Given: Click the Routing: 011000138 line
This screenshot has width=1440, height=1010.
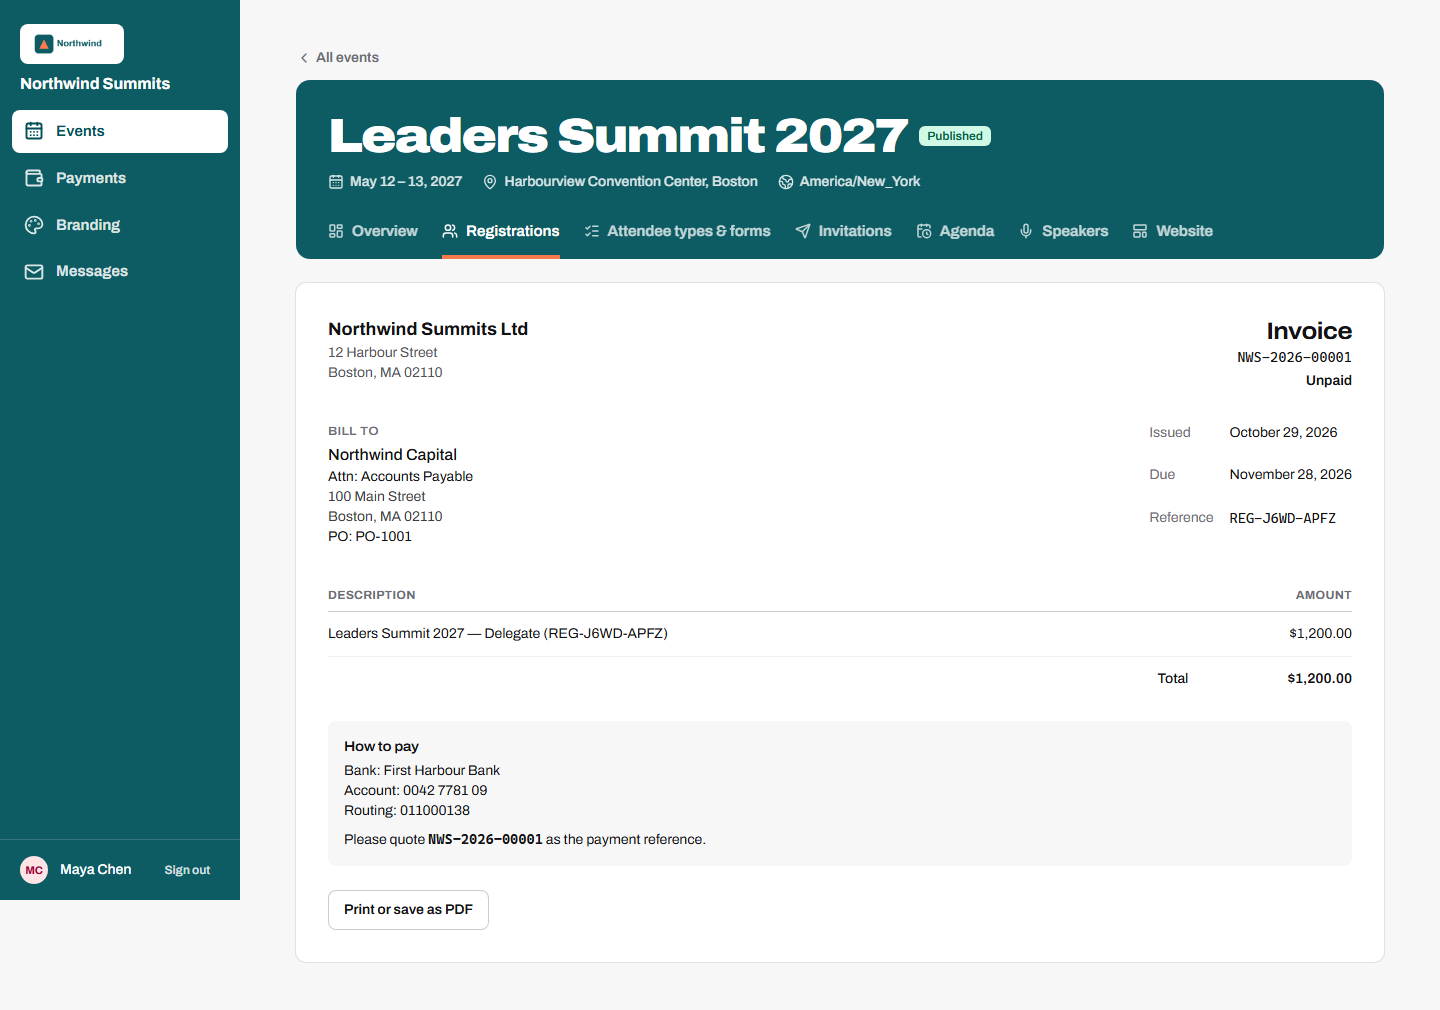Looking at the screenshot, I should click(x=407, y=811).
